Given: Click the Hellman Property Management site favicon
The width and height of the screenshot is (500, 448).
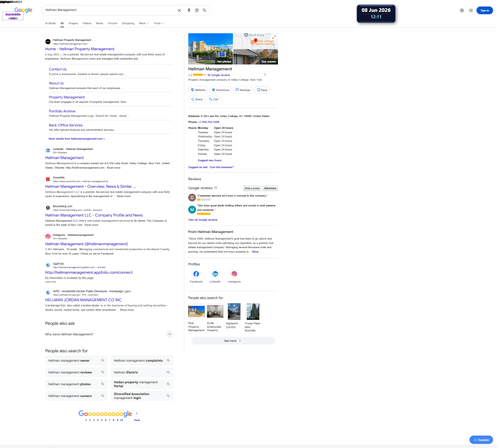Looking at the screenshot, I should click(x=48, y=42).
